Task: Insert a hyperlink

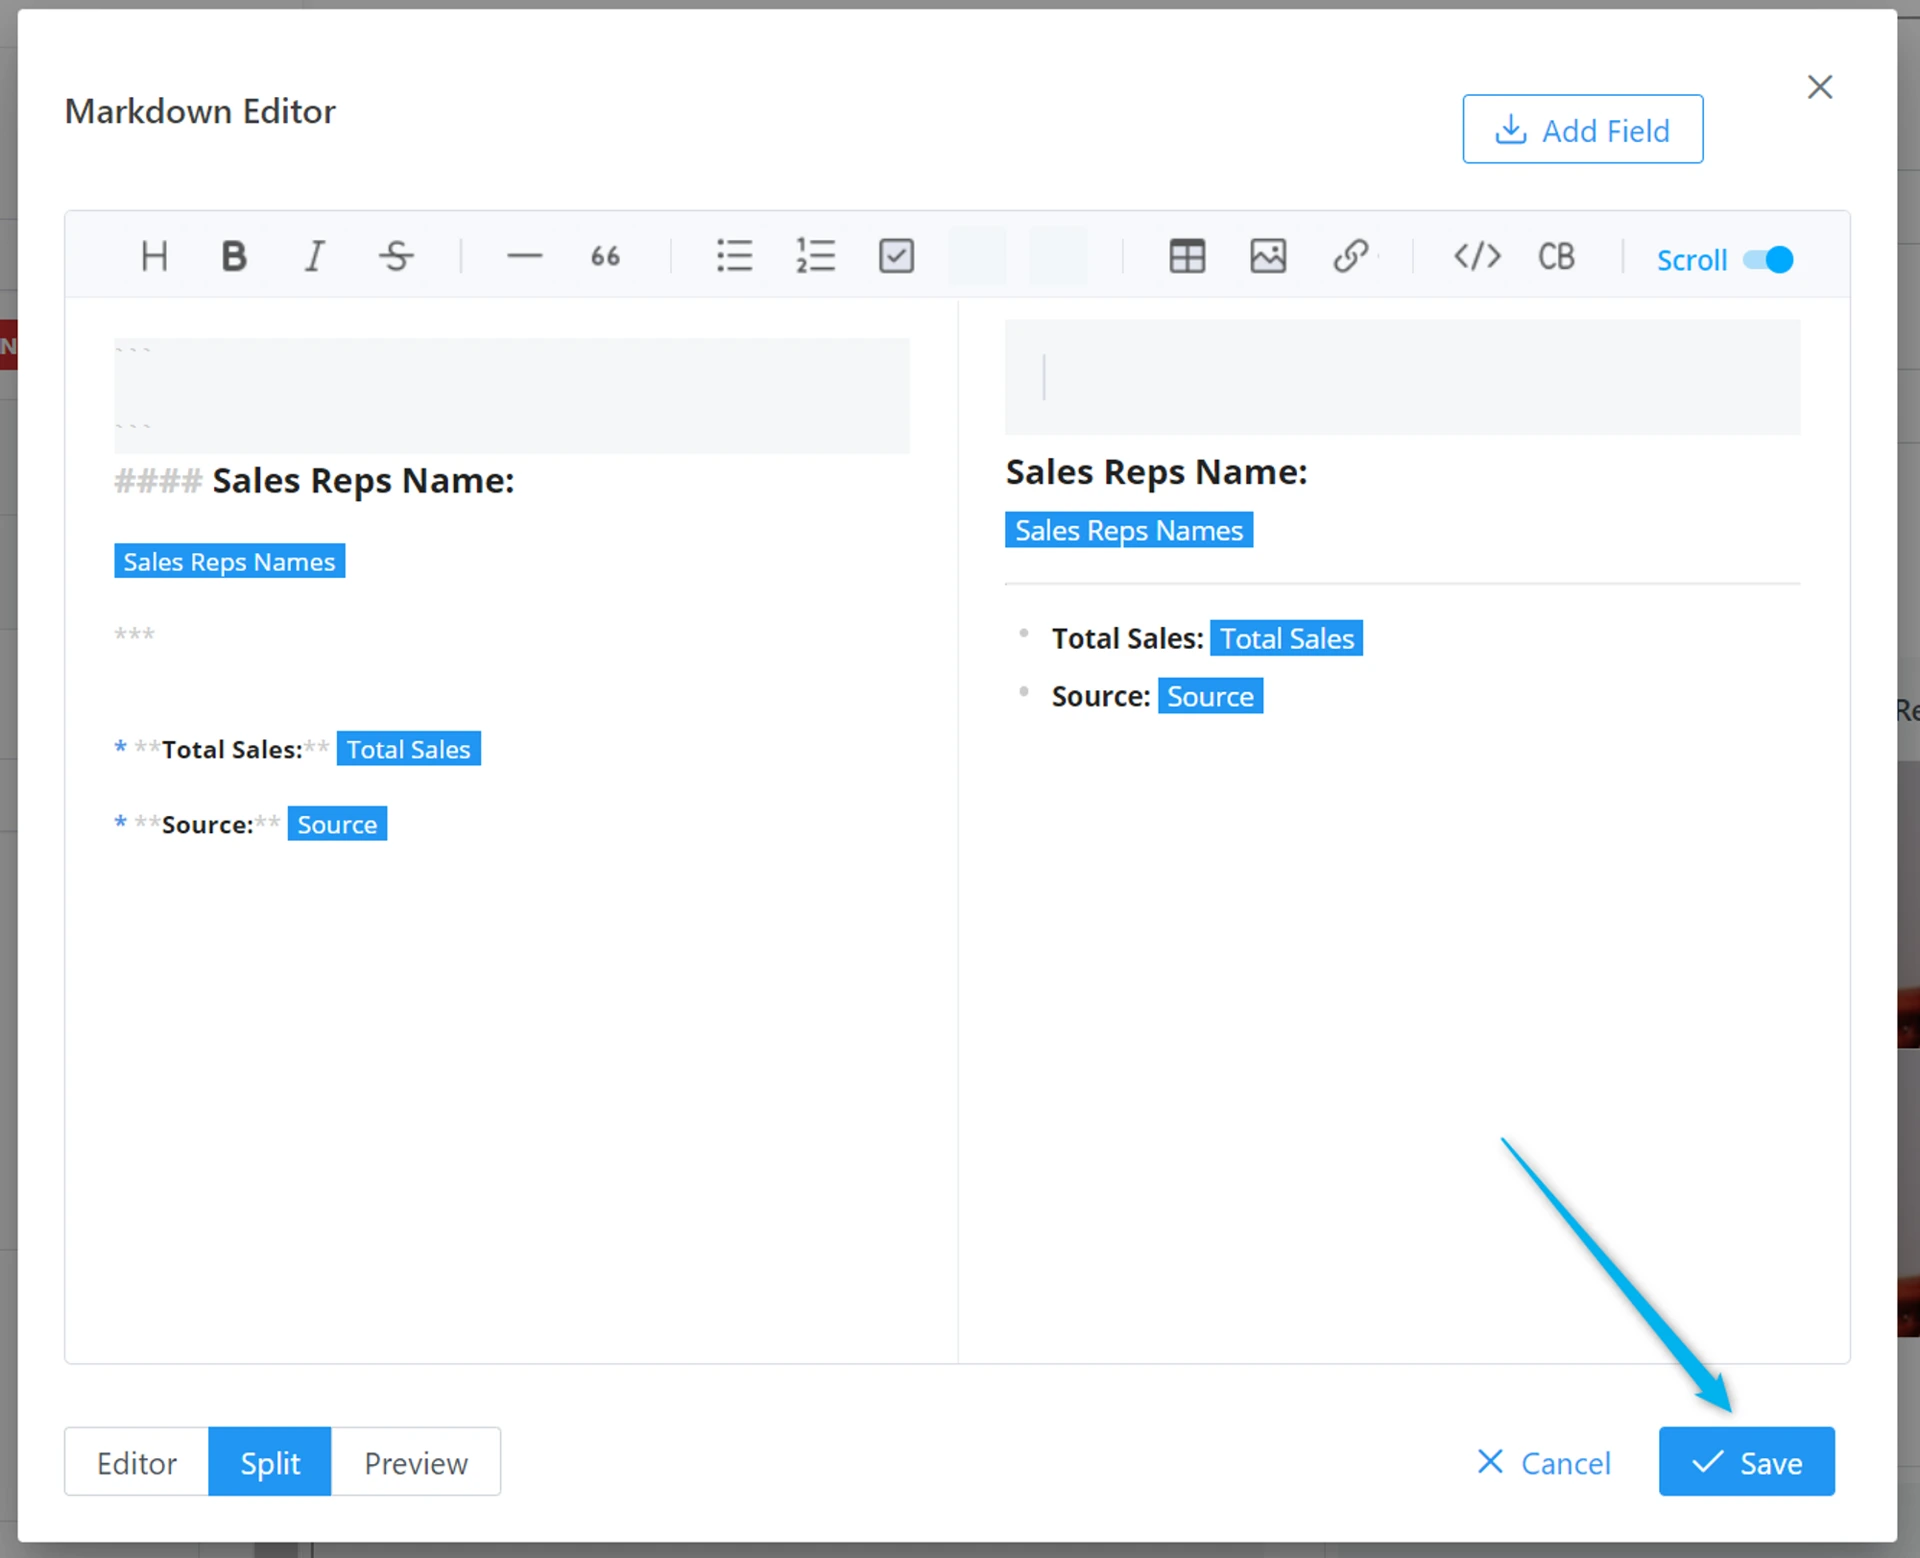Action: pos(1350,257)
